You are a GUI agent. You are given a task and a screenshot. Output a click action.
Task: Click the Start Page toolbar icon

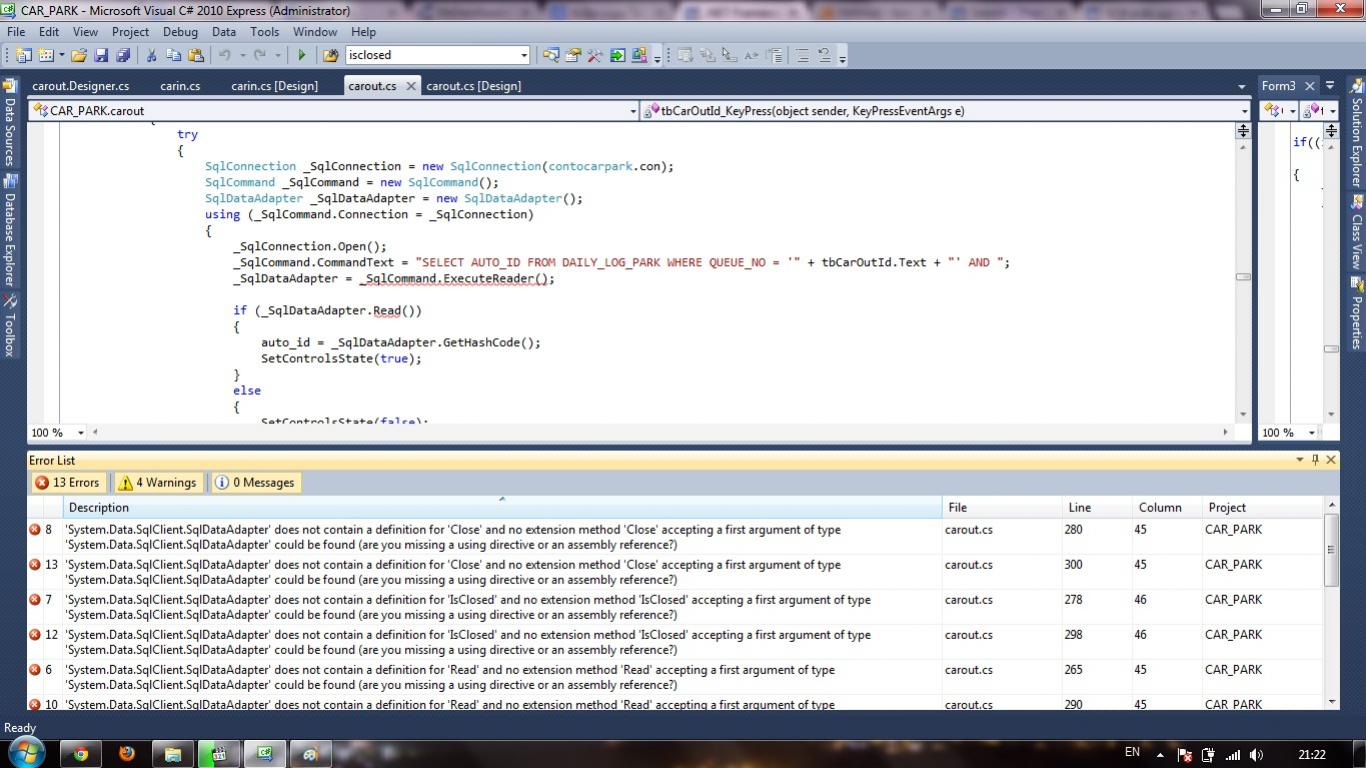tap(617, 55)
